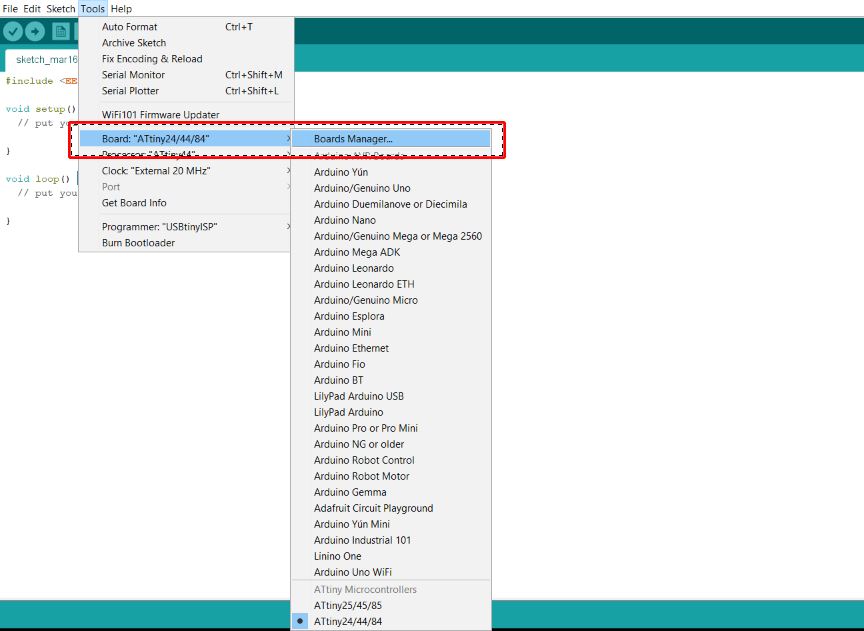The height and width of the screenshot is (631, 864).
Task: Click the void setup() code line
Action: [41, 109]
